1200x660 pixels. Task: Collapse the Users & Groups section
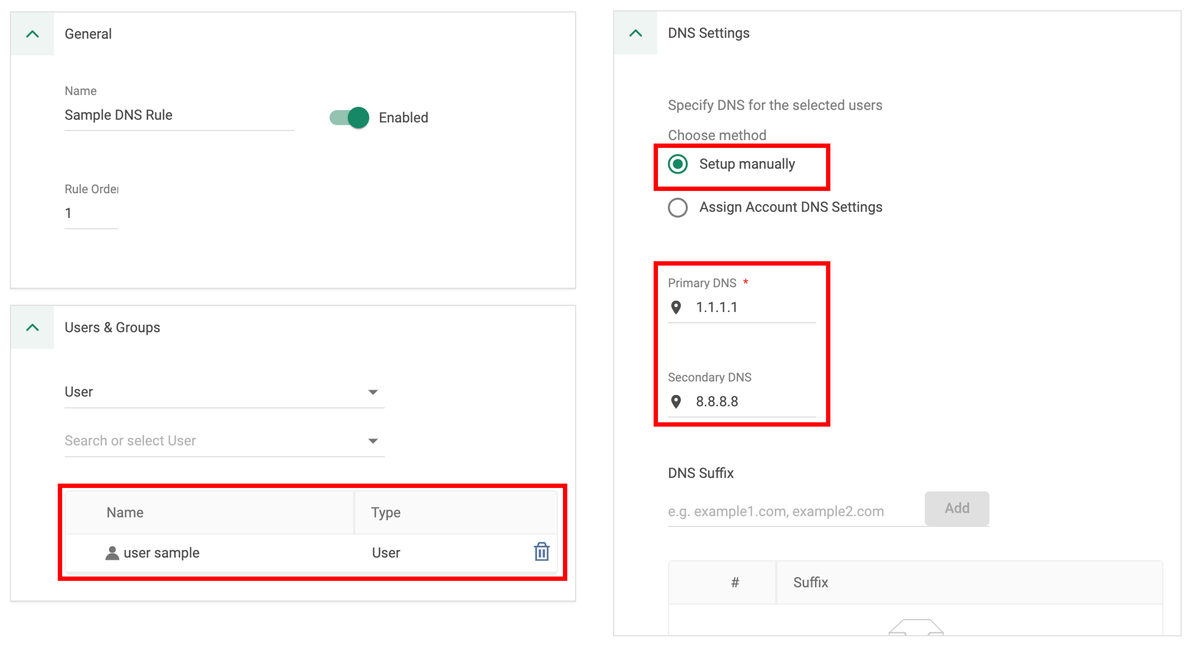pyautogui.click(x=32, y=328)
